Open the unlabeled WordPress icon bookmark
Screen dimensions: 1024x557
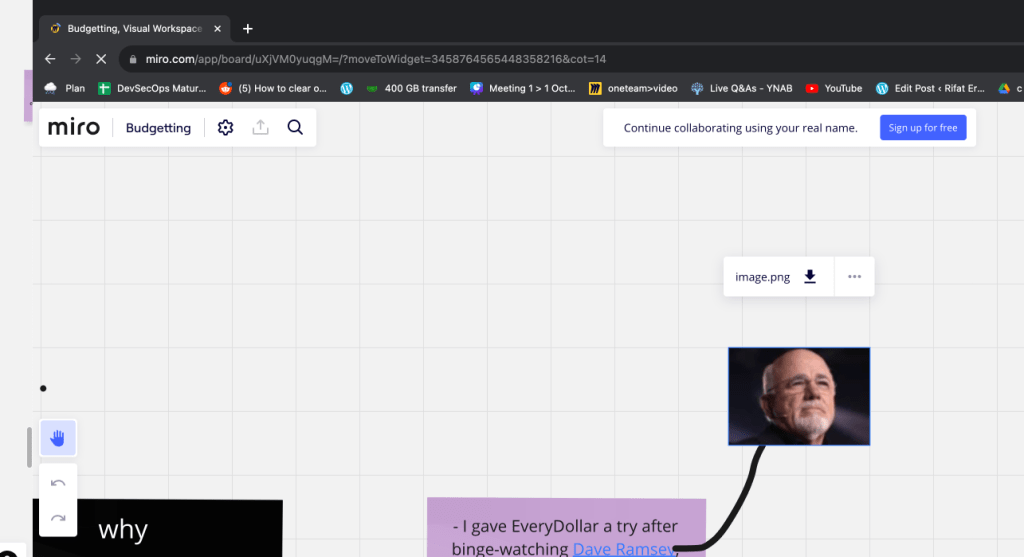click(x=347, y=88)
